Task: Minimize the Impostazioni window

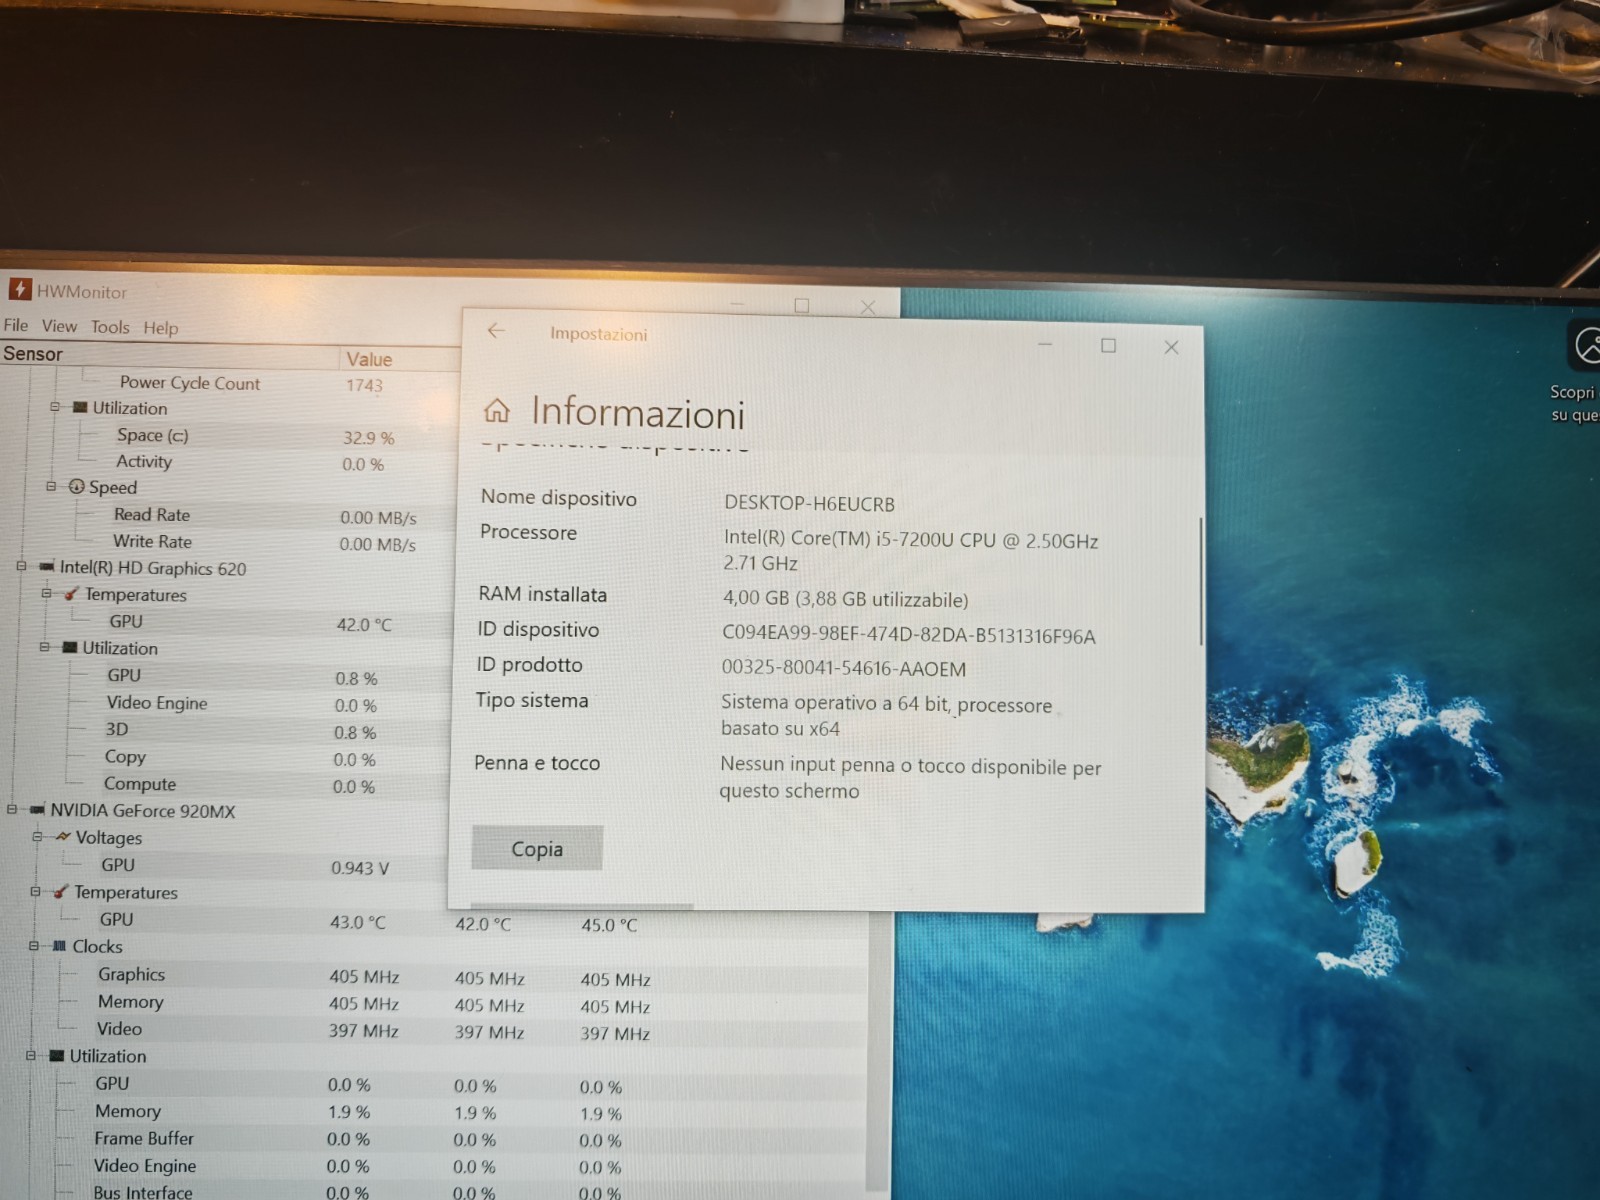Action: point(1045,344)
